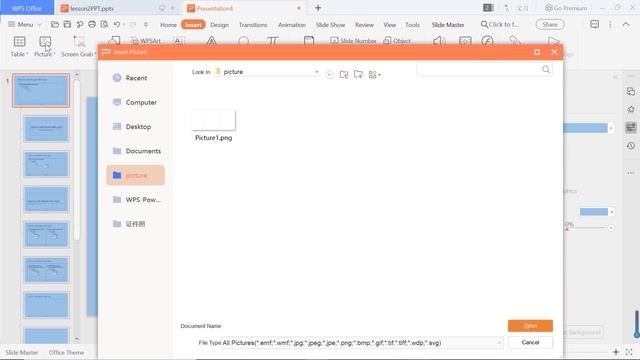Open the Review tab
The image size is (640, 360).
(x=364, y=25)
